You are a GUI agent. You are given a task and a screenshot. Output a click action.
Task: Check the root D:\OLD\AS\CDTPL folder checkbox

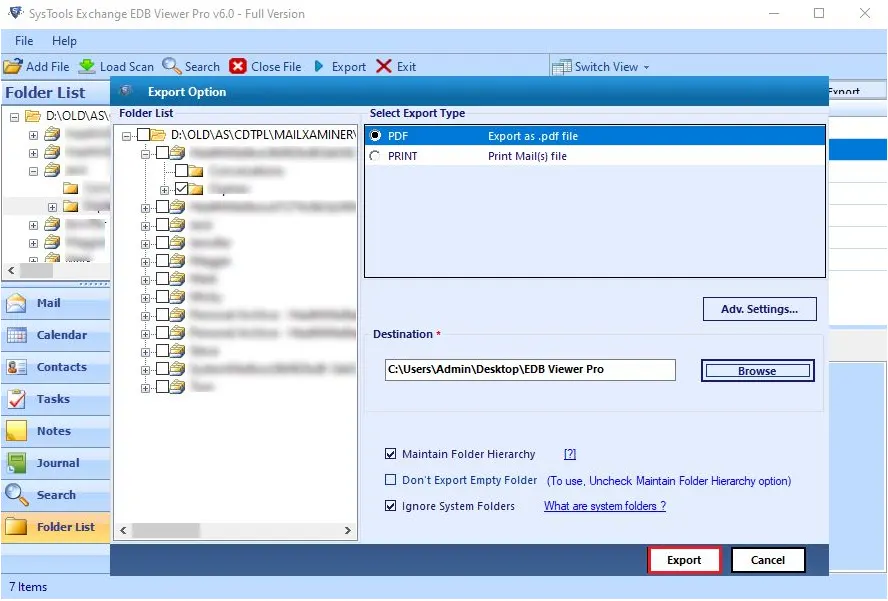click(x=144, y=135)
